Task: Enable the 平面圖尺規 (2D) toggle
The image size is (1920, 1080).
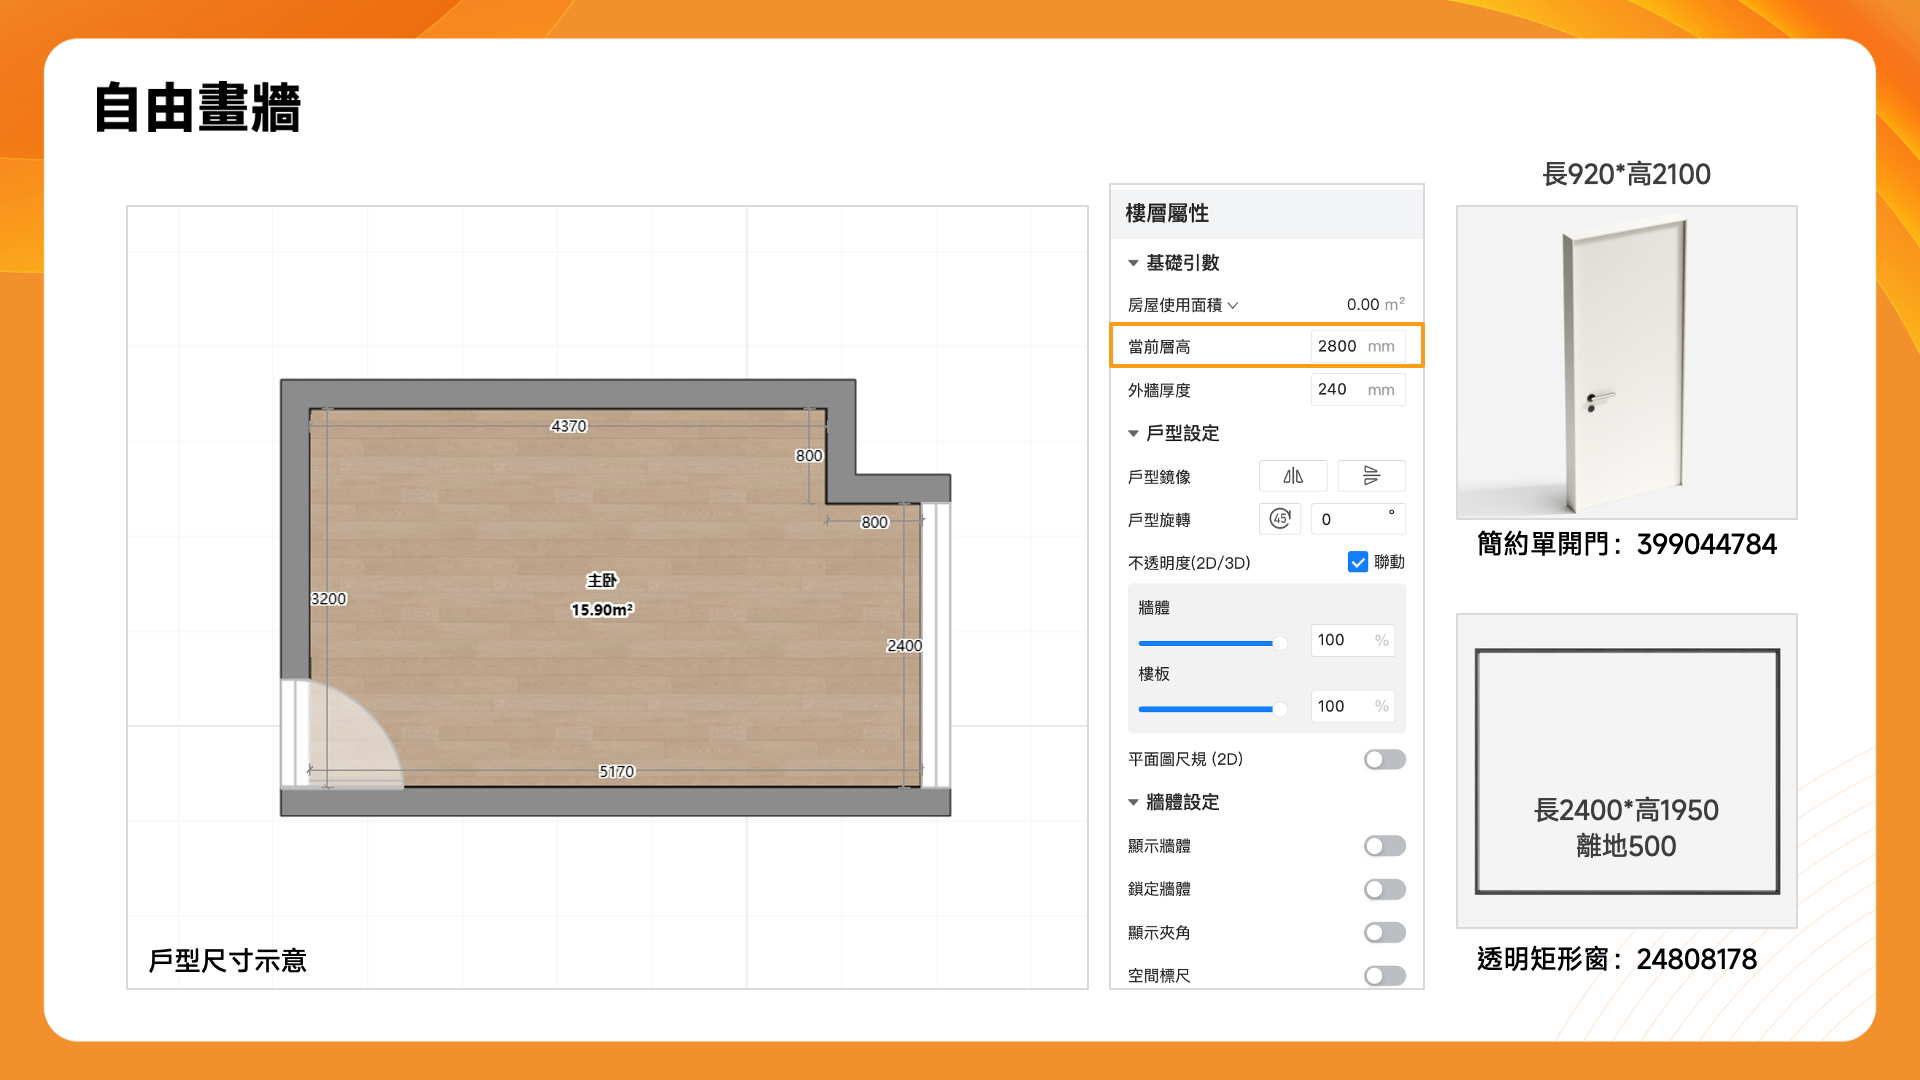Action: [1384, 760]
